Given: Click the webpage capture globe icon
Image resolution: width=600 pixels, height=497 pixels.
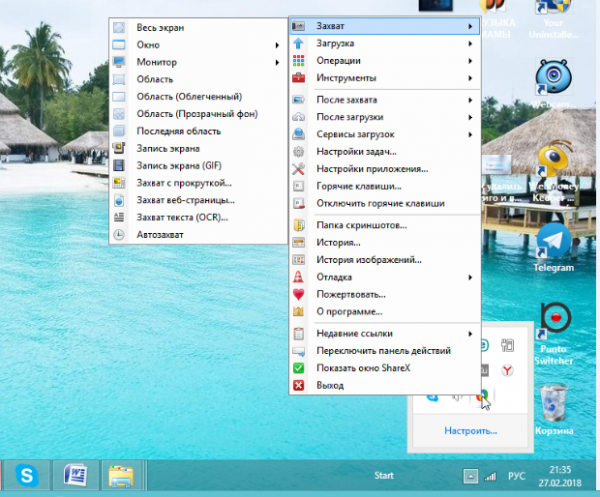Looking at the screenshot, I should point(119,200).
